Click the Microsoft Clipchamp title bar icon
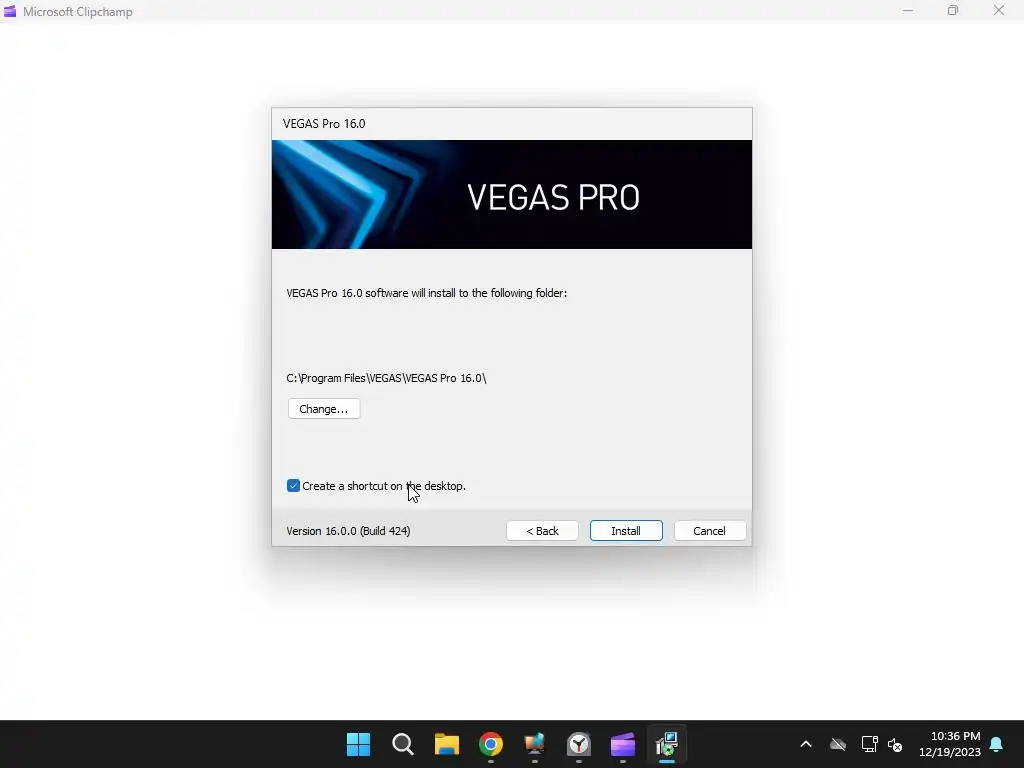The width and height of the screenshot is (1024, 768). 10,11
